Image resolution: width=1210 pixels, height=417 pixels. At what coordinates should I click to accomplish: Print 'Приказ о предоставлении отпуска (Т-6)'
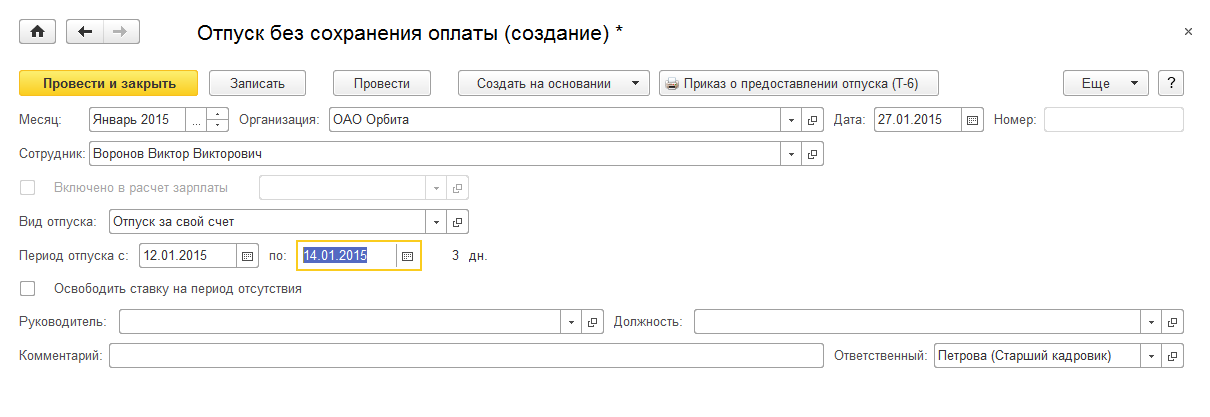point(799,83)
